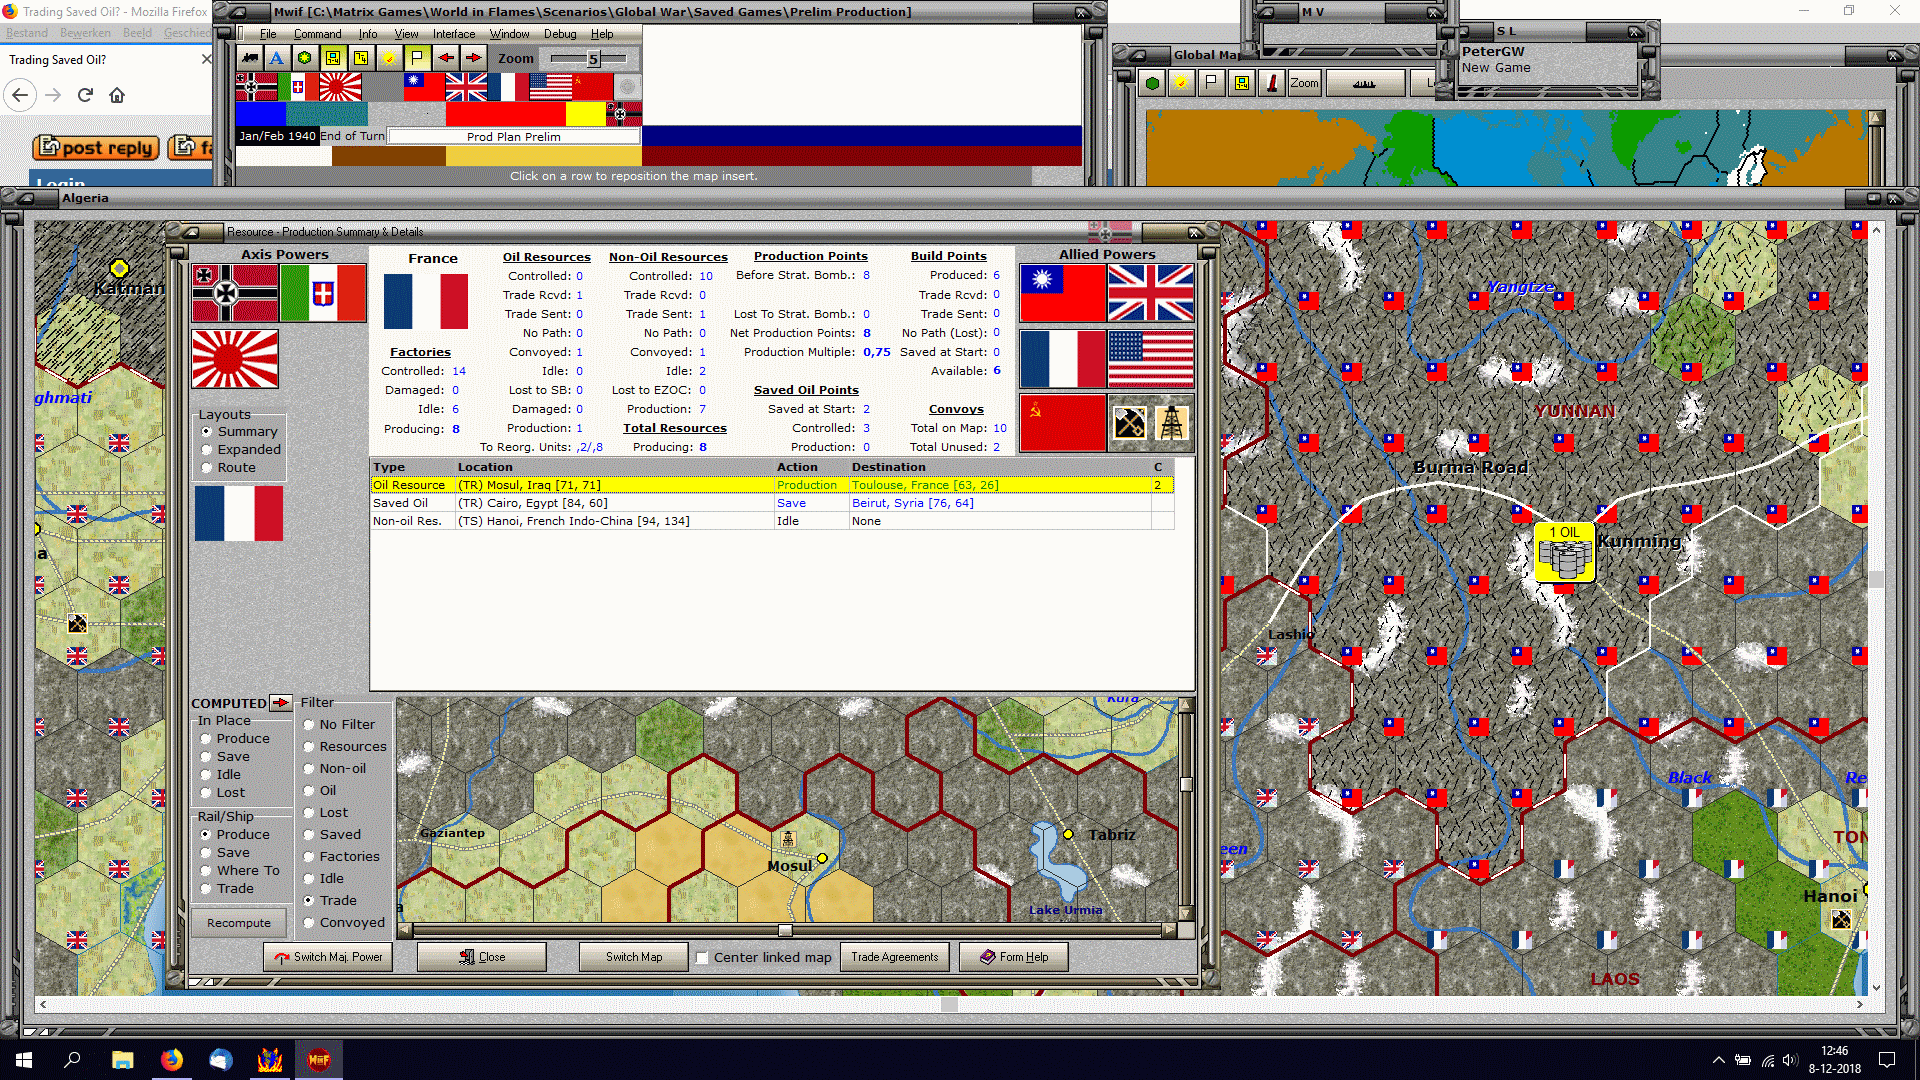Image resolution: width=1920 pixels, height=1080 pixels.
Task: Open the Command menu
Action: (317, 34)
